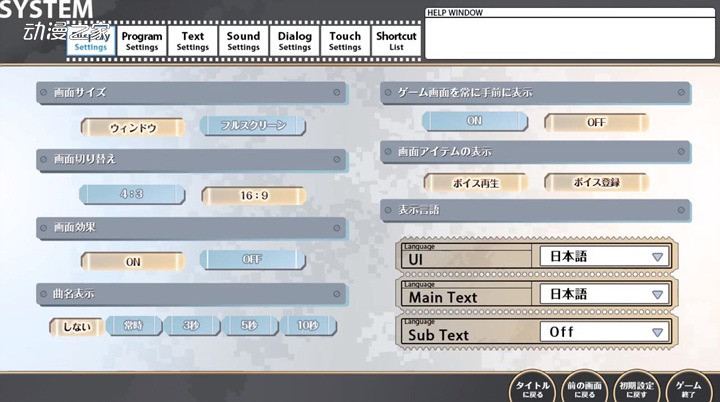
Task: Open the Program Settings tab
Action: [142, 41]
